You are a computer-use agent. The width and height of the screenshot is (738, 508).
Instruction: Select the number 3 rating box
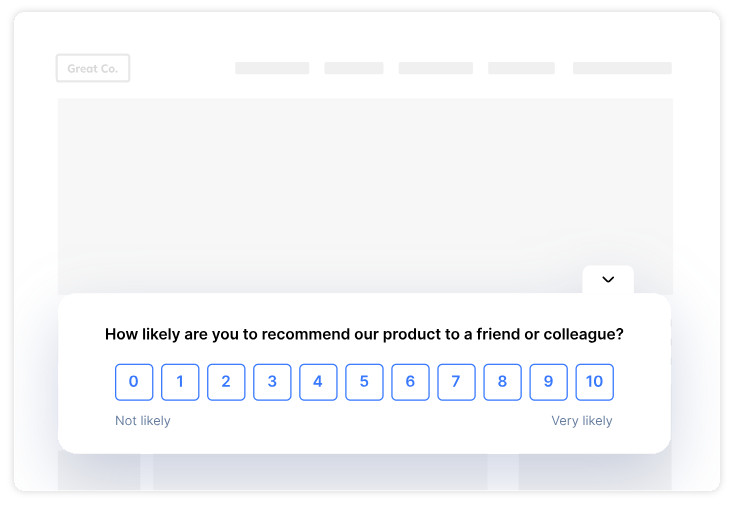click(272, 382)
